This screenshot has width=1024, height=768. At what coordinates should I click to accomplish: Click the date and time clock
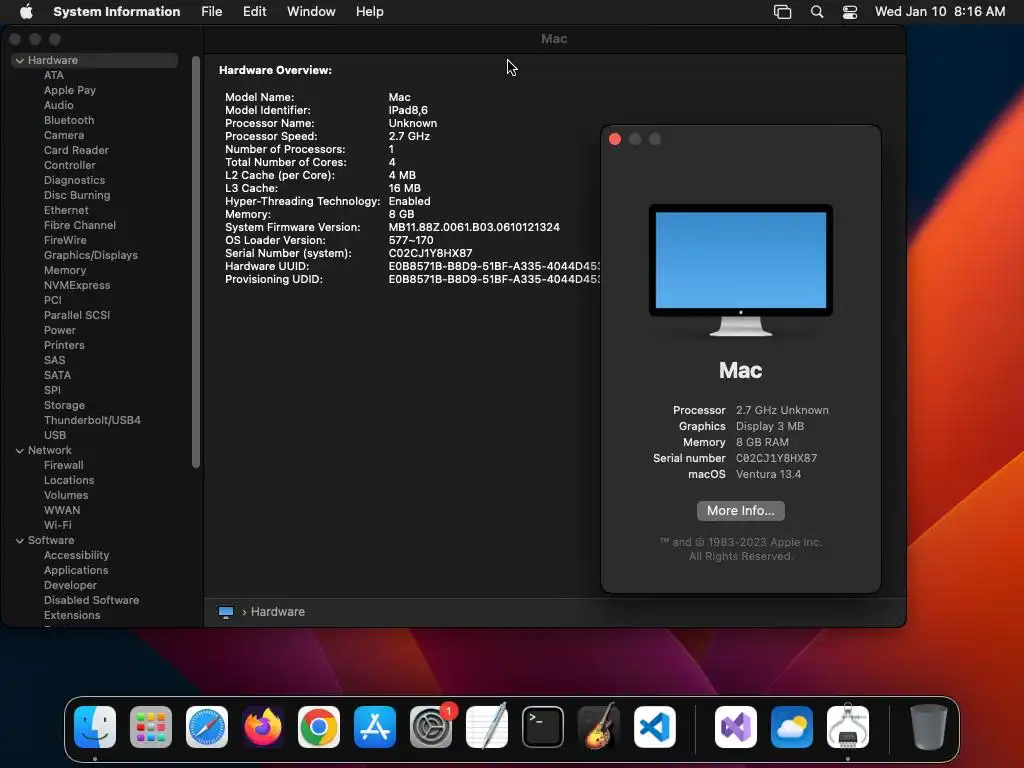[940, 12]
